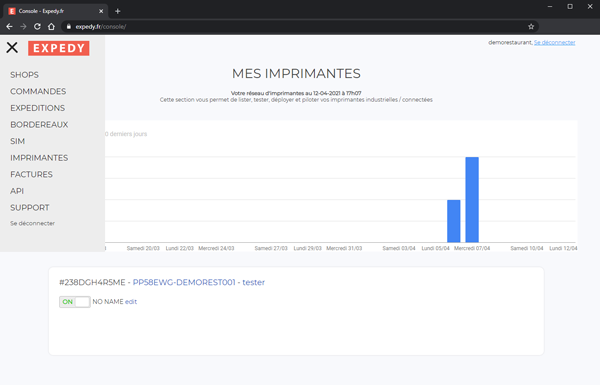
Task: Select the Console - Expedy.fr tab
Action: [x=55, y=11]
